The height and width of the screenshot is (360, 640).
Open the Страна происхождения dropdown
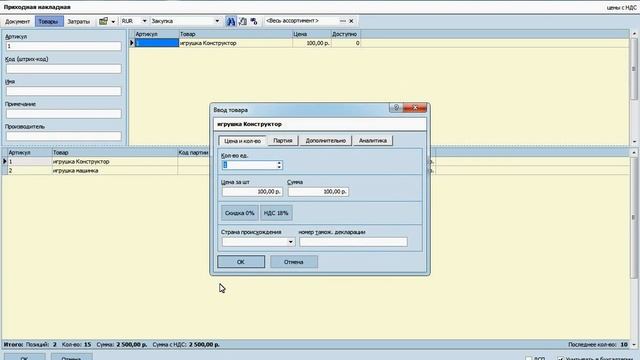click(290, 242)
